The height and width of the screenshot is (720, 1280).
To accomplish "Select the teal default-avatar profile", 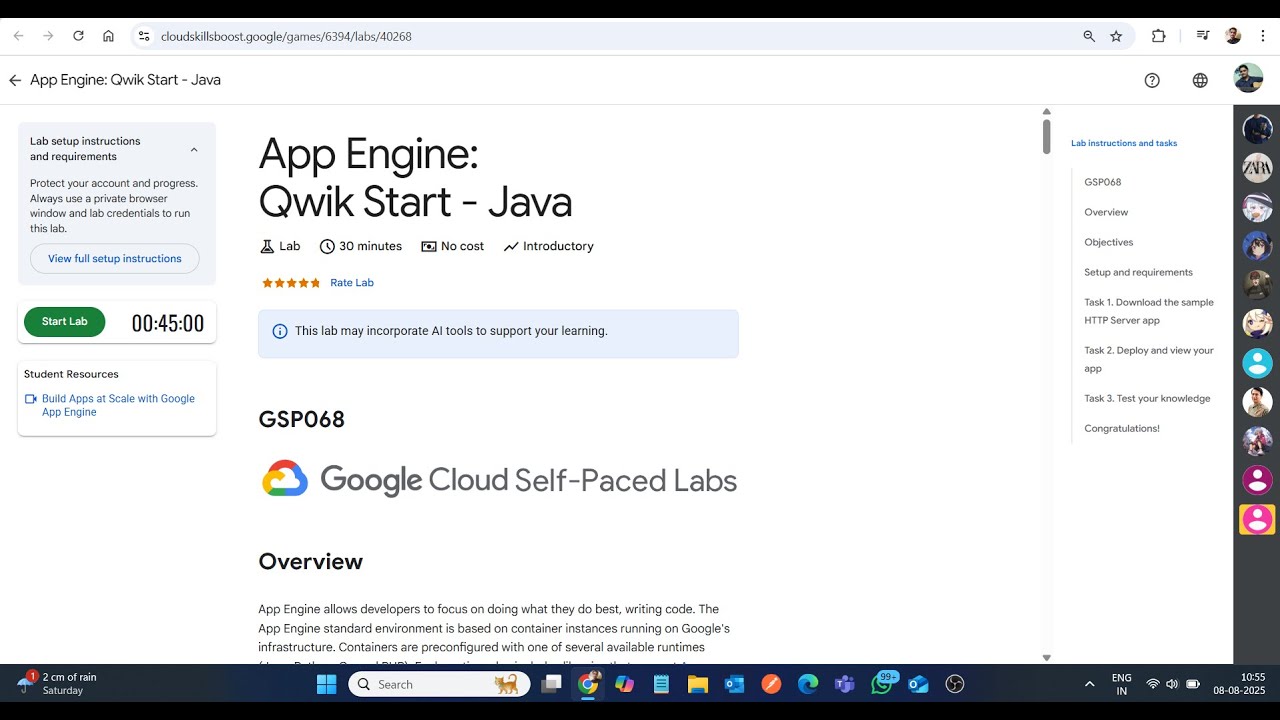I will click(1257, 363).
